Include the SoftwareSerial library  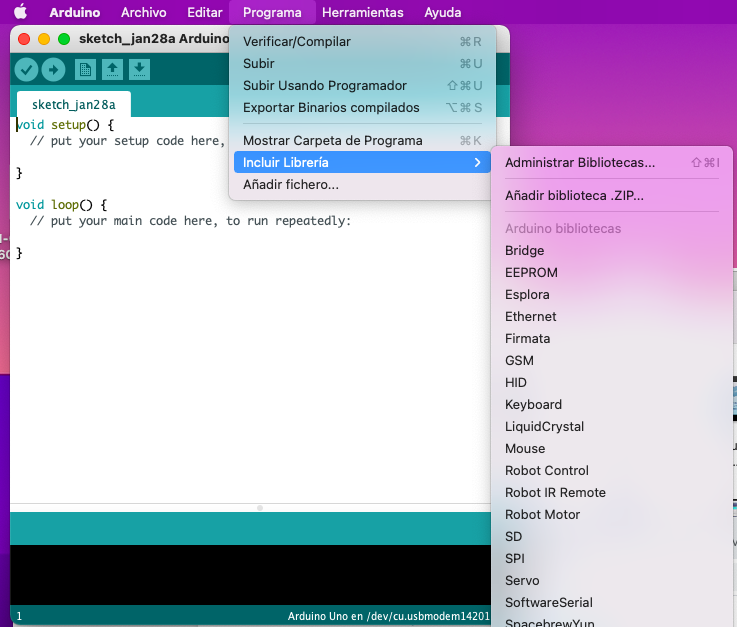[x=612, y=603]
